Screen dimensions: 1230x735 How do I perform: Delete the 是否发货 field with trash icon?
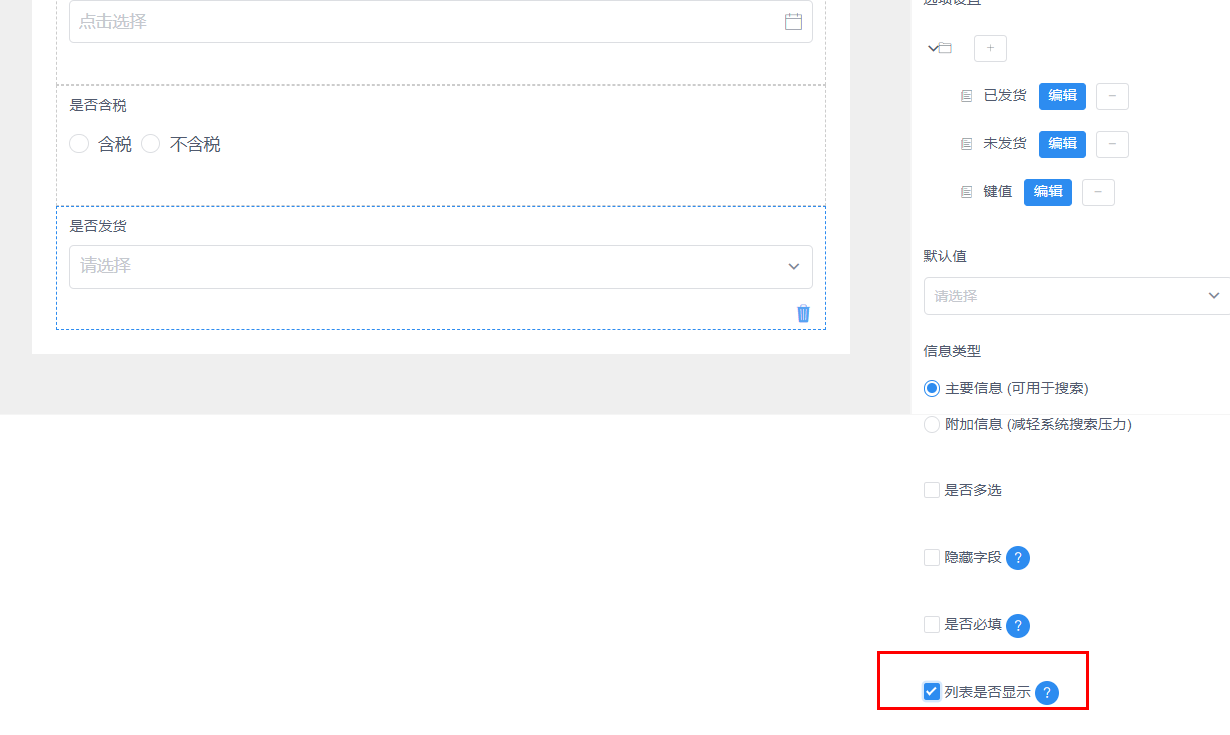tap(803, 314)
